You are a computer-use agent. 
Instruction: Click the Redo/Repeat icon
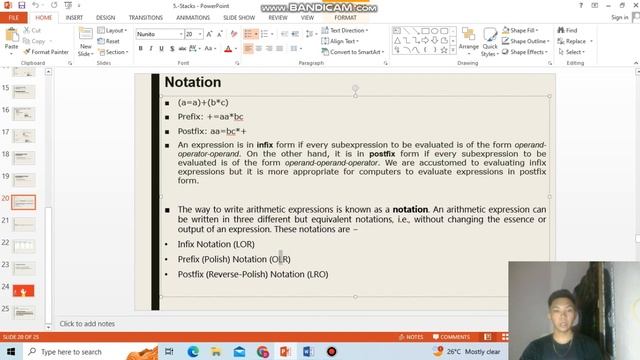tap(54, 5)
